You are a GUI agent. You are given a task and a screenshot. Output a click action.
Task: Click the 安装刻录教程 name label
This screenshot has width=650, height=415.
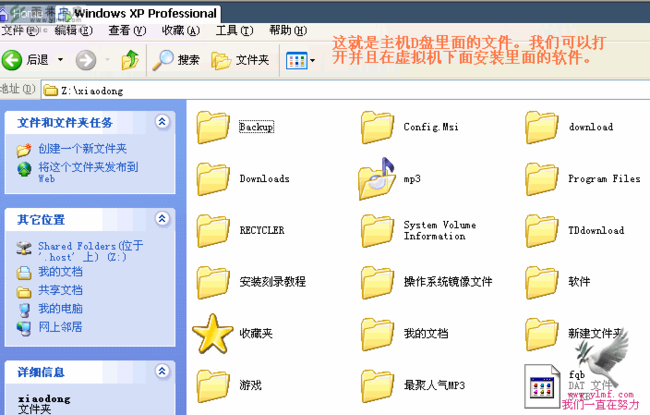(x=273, y=282)
